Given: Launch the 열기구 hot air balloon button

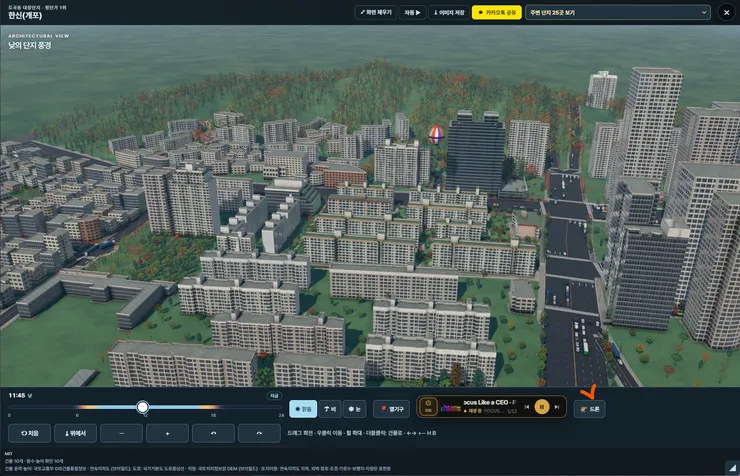Looking at the screenshot, I should tap(392, 409).
